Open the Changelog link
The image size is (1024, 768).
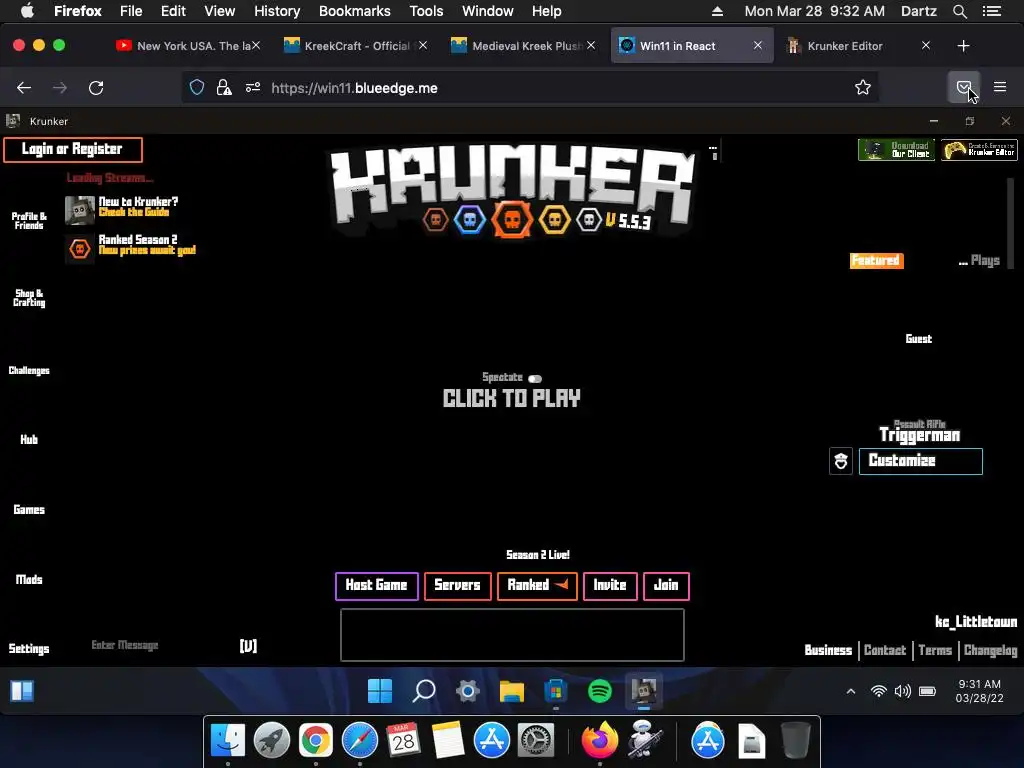pyautogui.click(x=991, y=650)
